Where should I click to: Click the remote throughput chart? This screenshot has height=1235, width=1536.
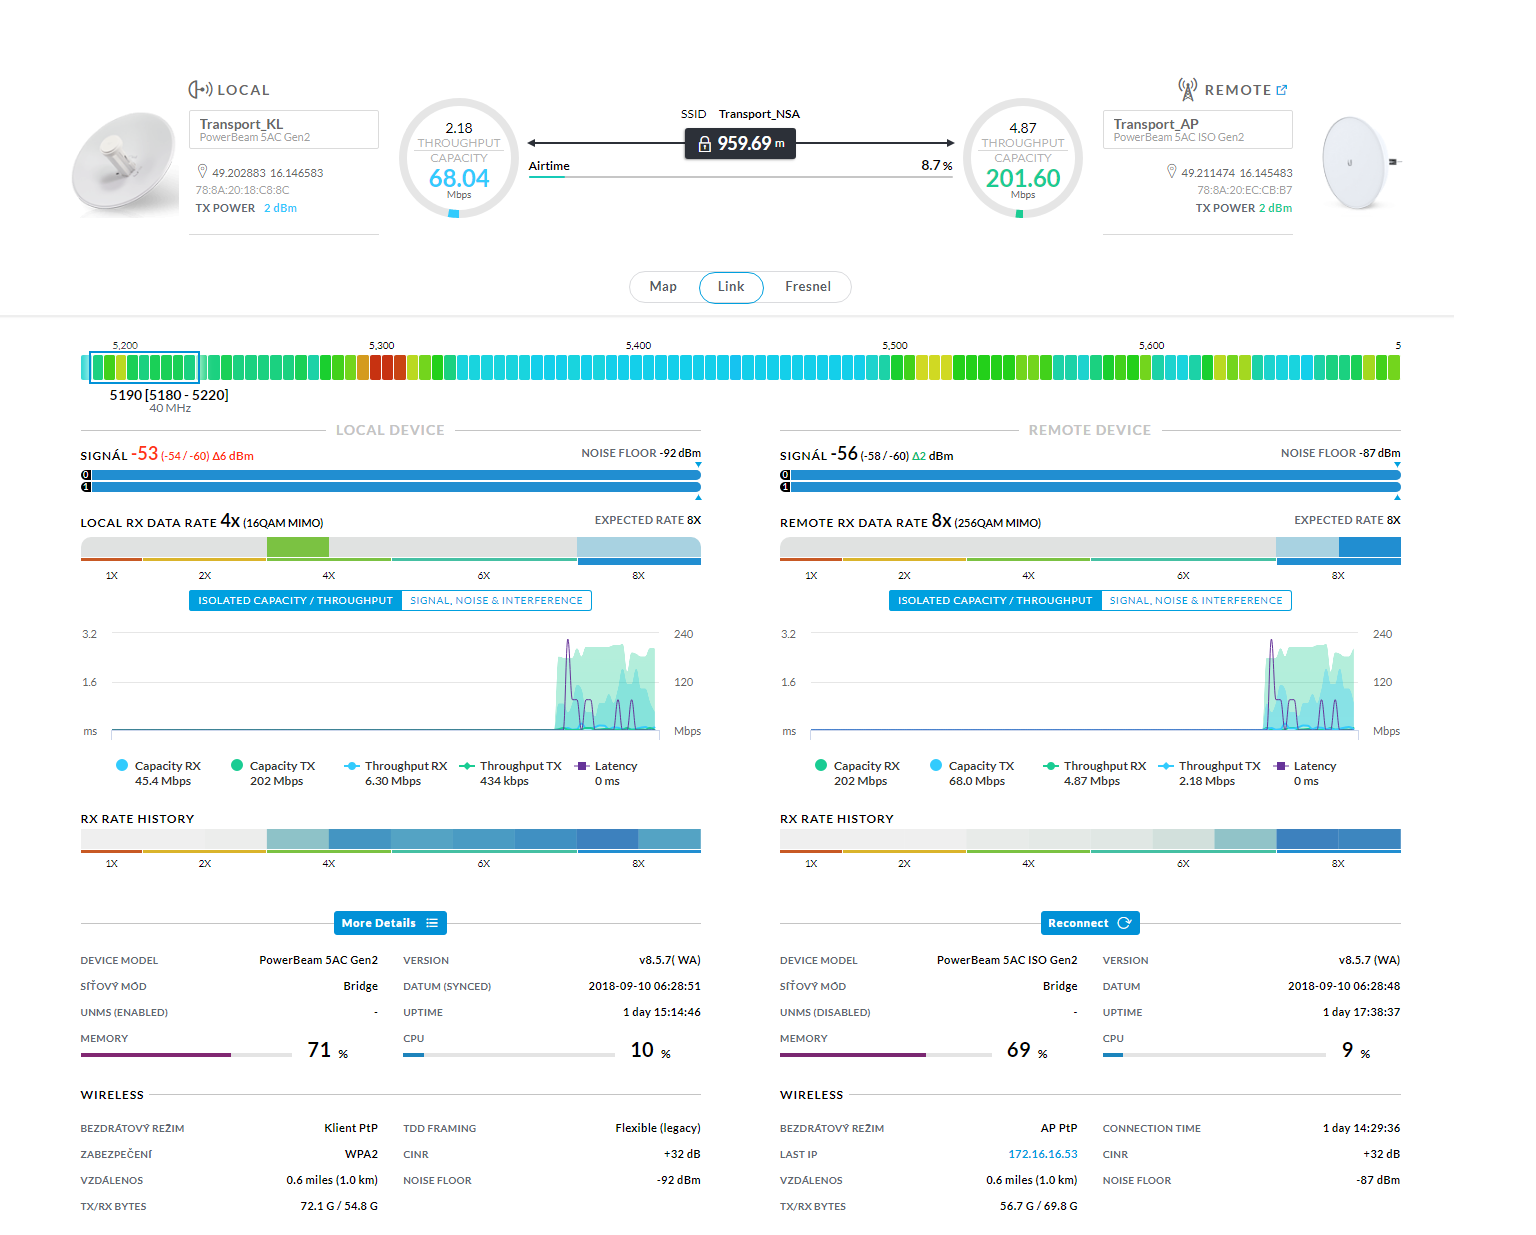point(1083,683)
